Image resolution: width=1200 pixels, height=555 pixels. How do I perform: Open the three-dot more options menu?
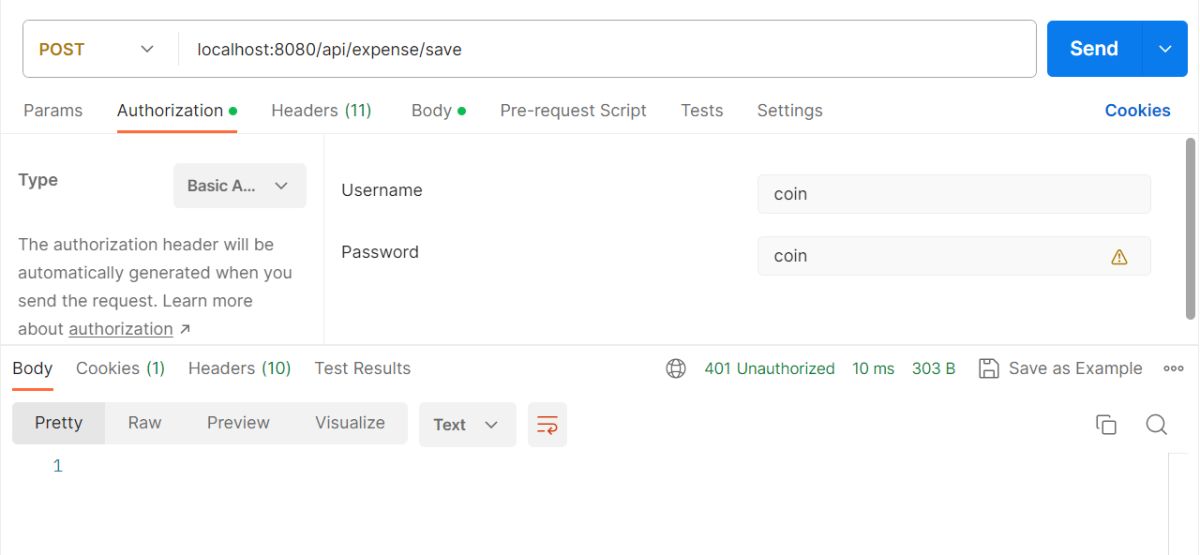coord(1173,368)
